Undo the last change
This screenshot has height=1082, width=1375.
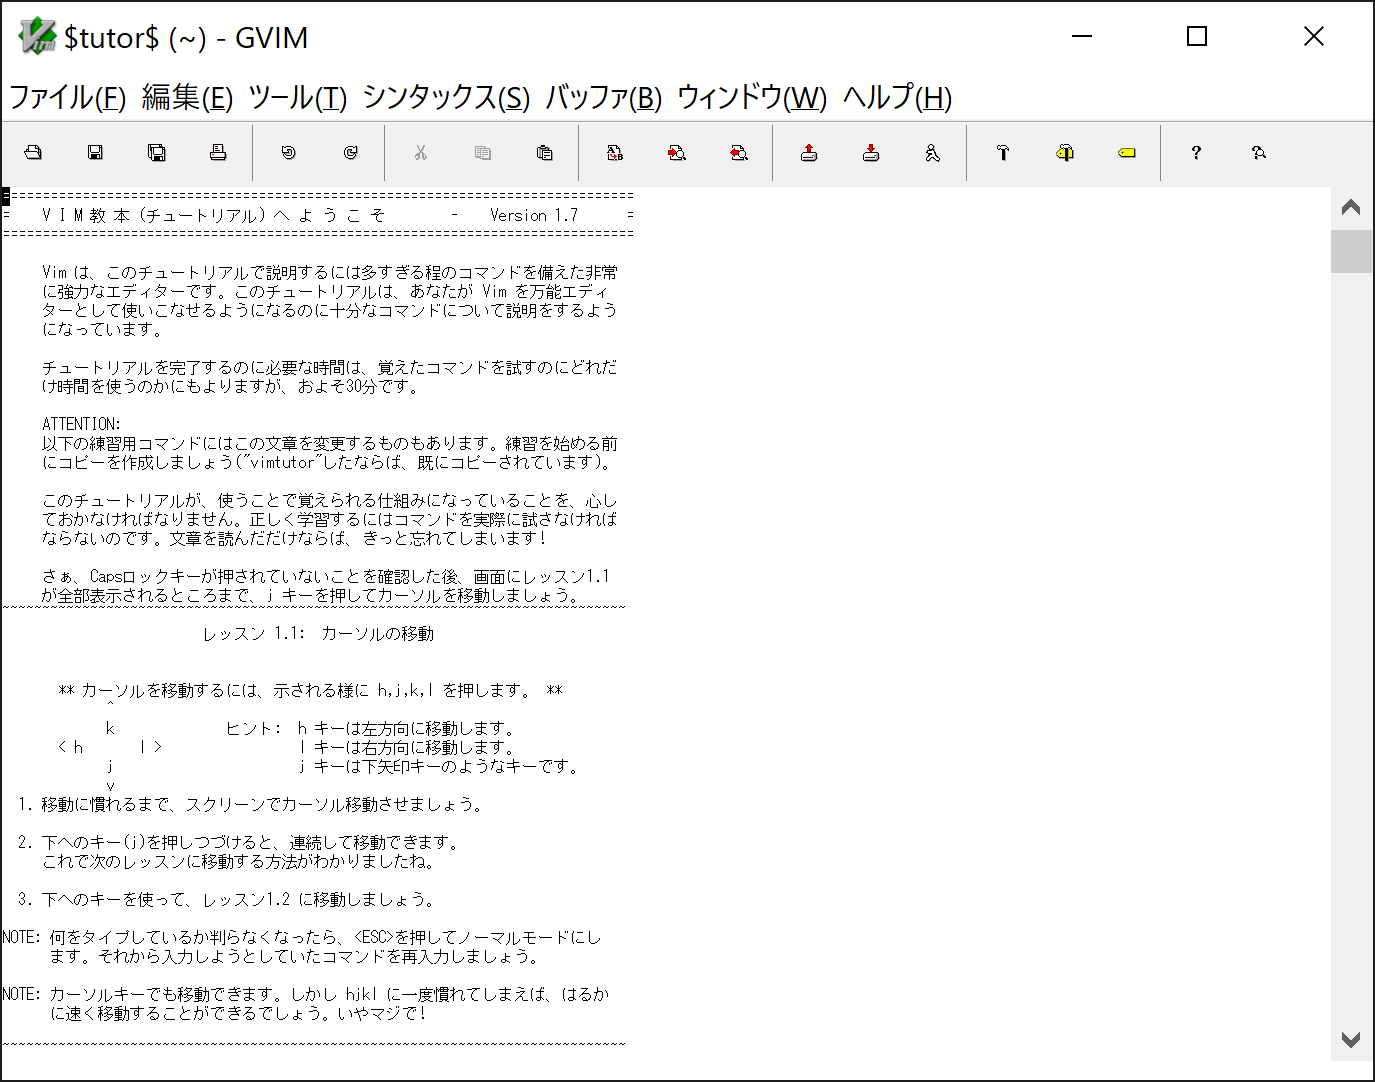[x=289, y=152]
